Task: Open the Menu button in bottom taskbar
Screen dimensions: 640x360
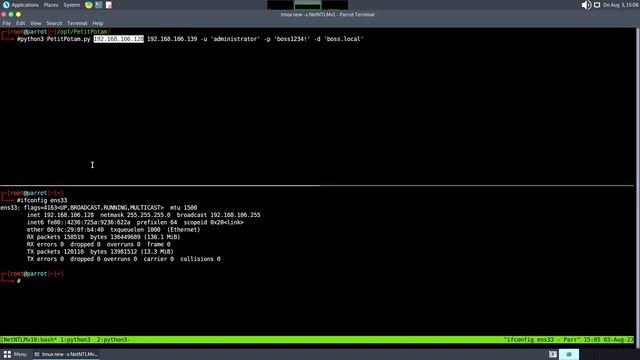Action: click(x=15, y=354)
